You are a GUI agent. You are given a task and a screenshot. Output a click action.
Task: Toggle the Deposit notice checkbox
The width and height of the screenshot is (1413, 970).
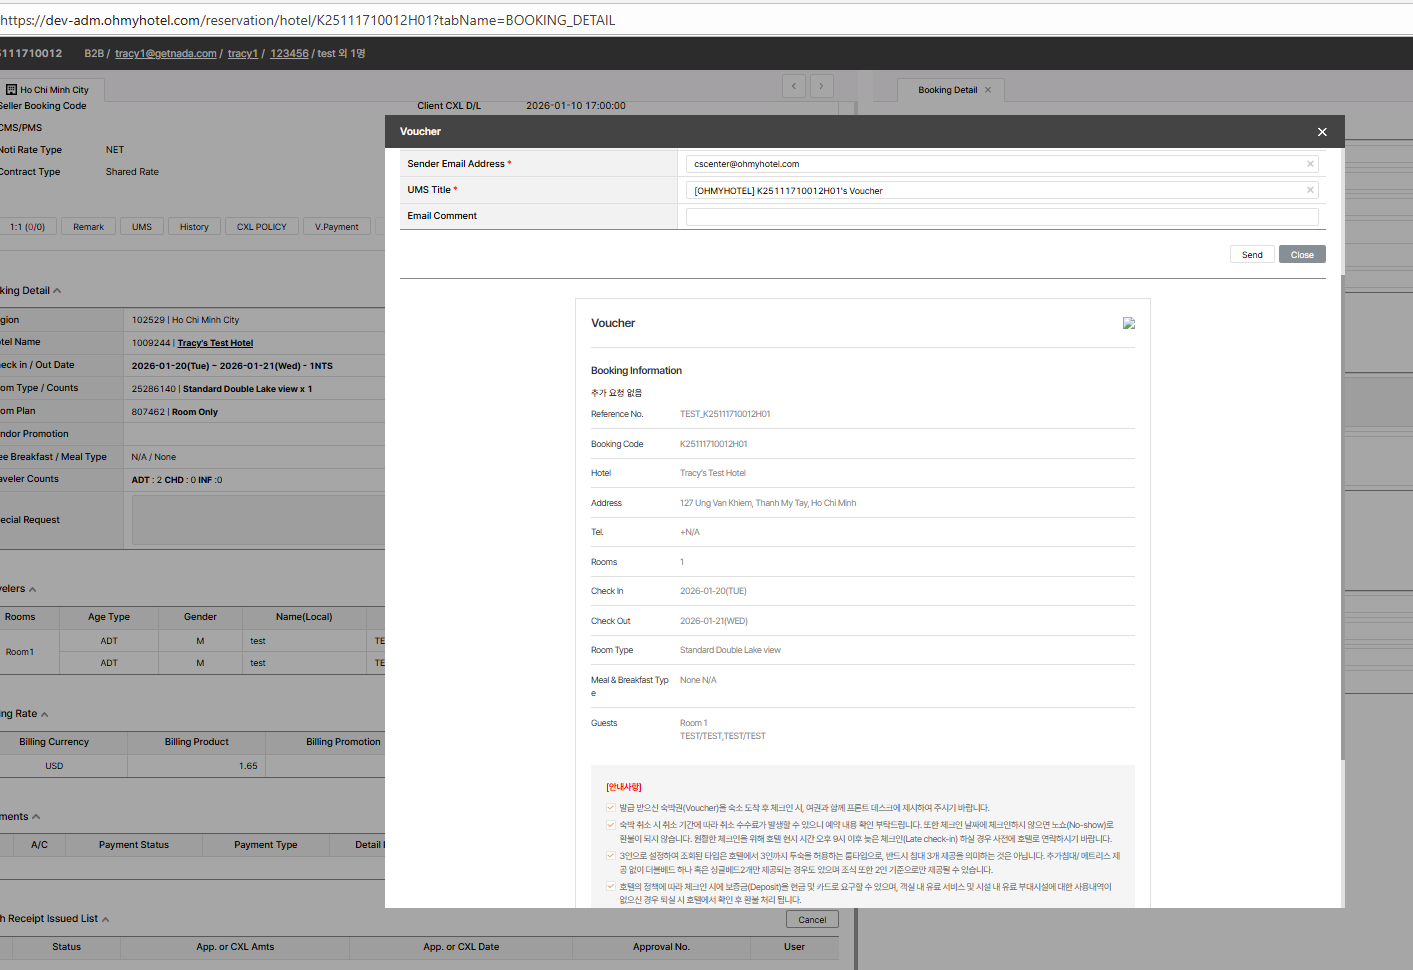[x=610, y=886]
